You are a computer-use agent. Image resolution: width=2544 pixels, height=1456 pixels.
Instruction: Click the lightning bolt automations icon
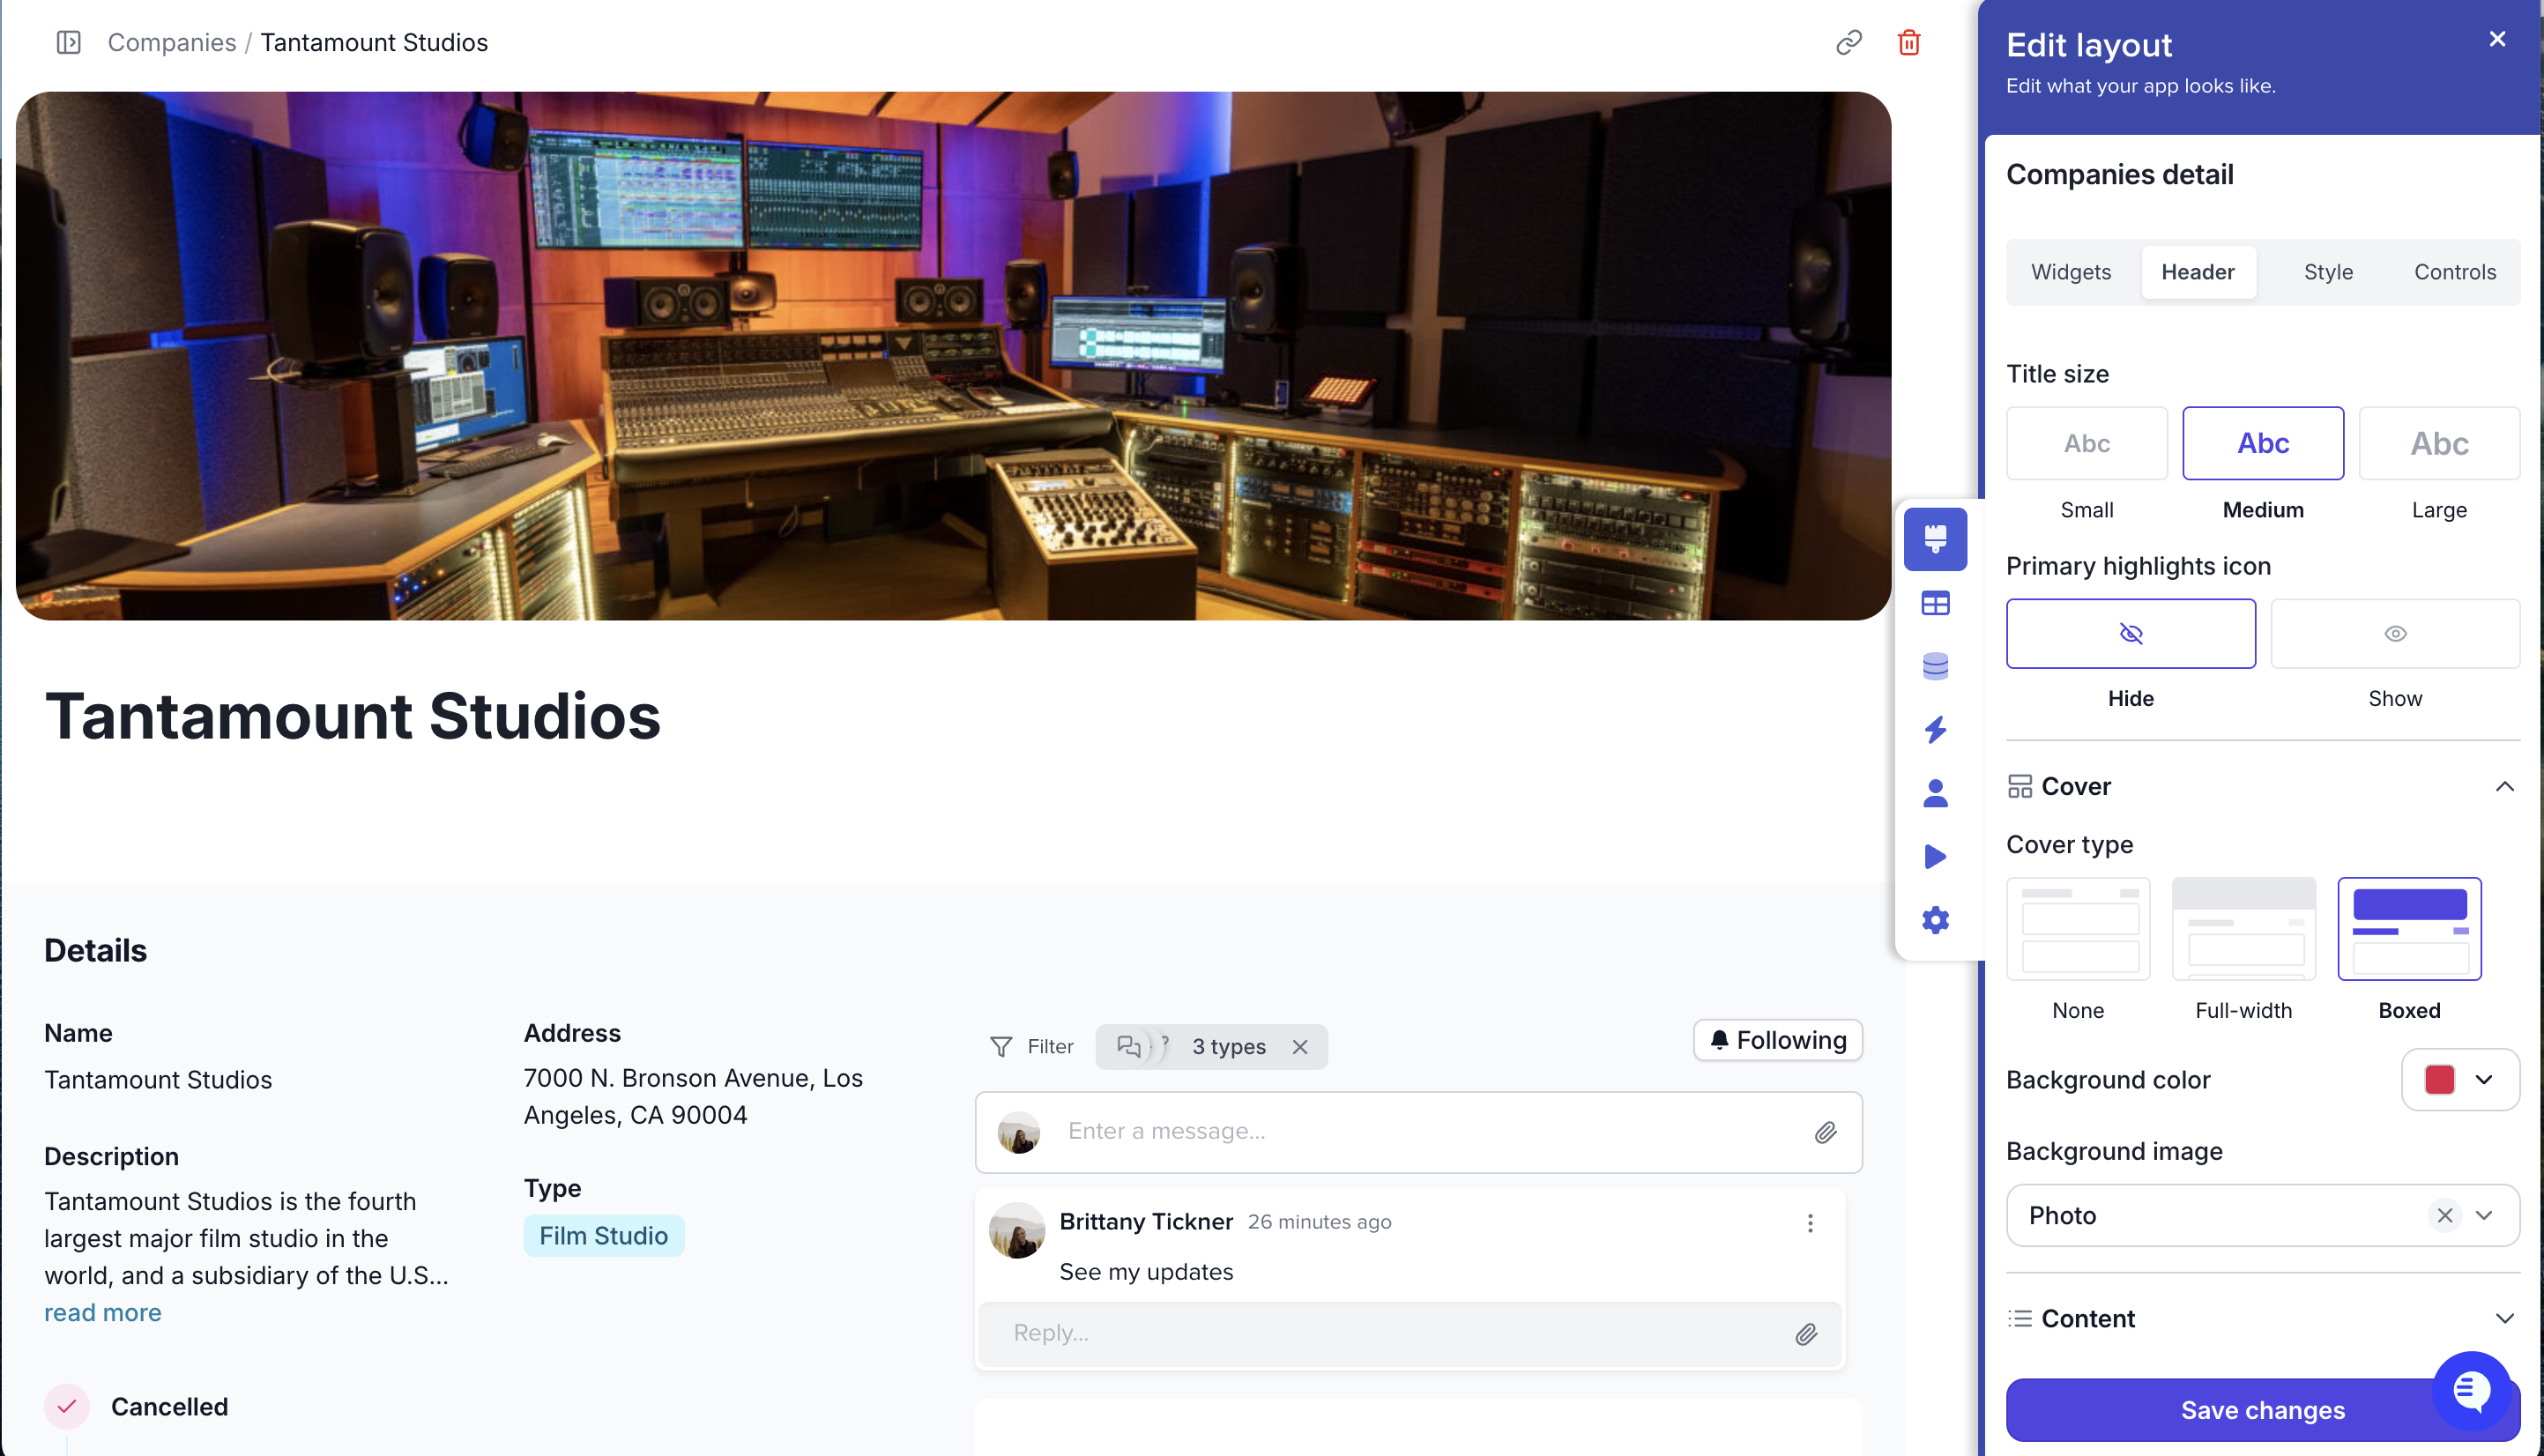1935,730
